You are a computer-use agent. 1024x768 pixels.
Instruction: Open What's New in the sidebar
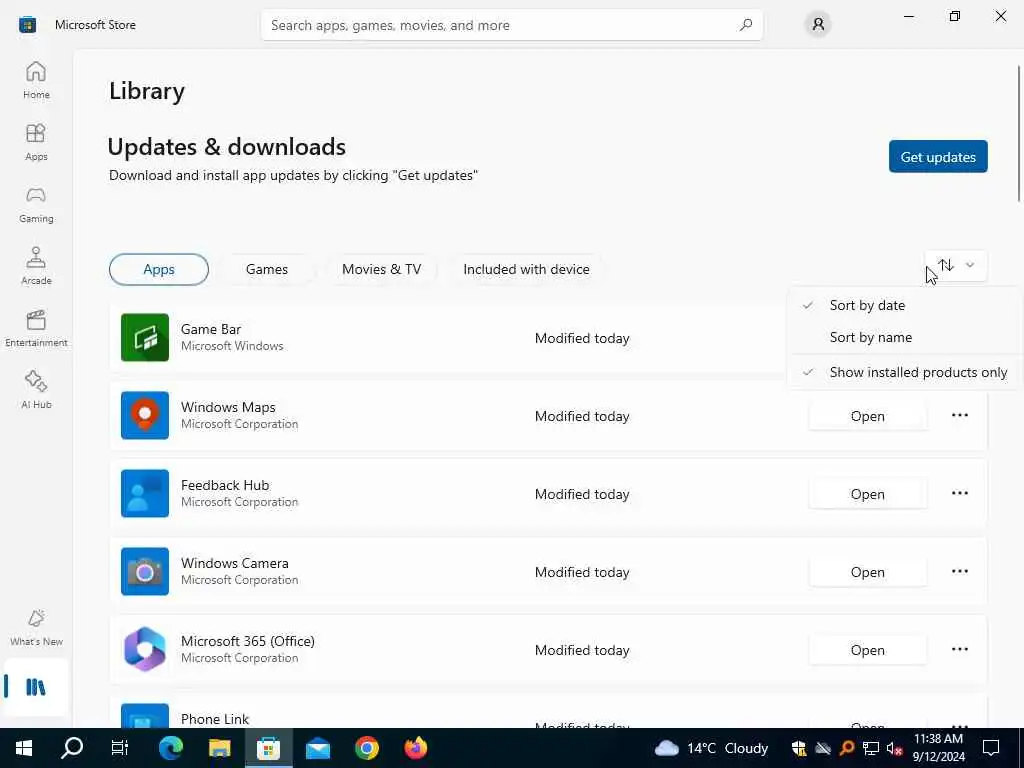point(36,628)
